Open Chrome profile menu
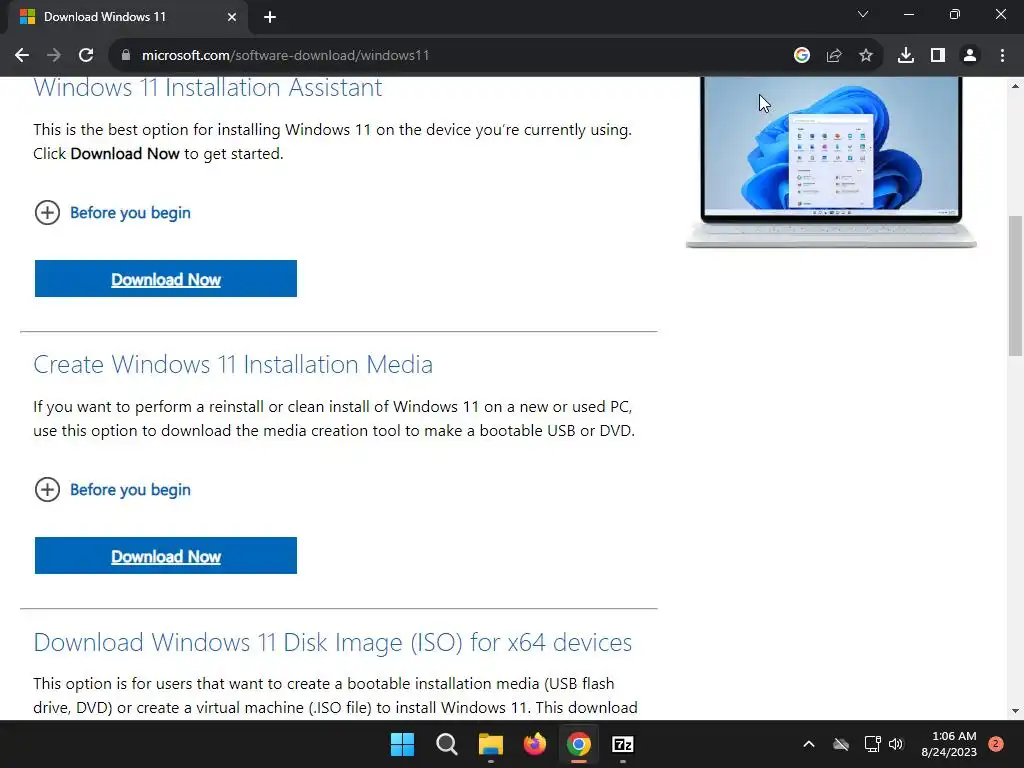 pos(970,56)
